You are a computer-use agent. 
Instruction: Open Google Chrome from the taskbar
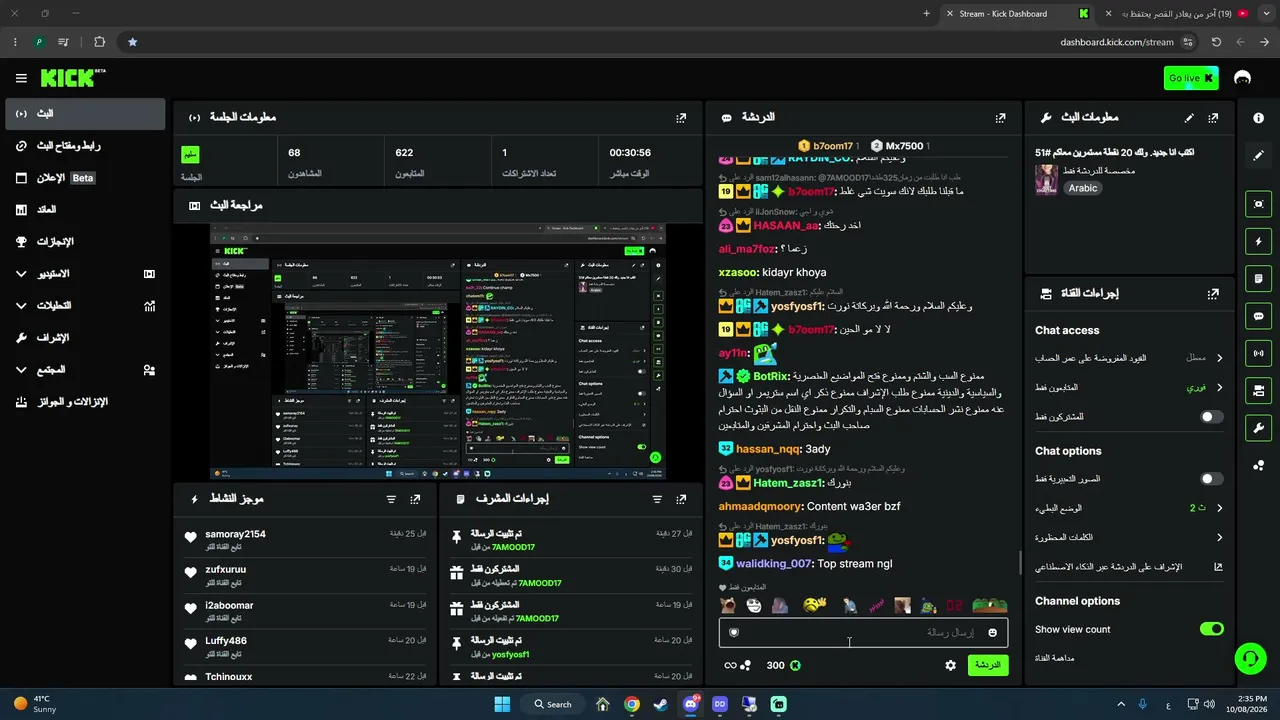pyautogui.click(x=632, y=704)
